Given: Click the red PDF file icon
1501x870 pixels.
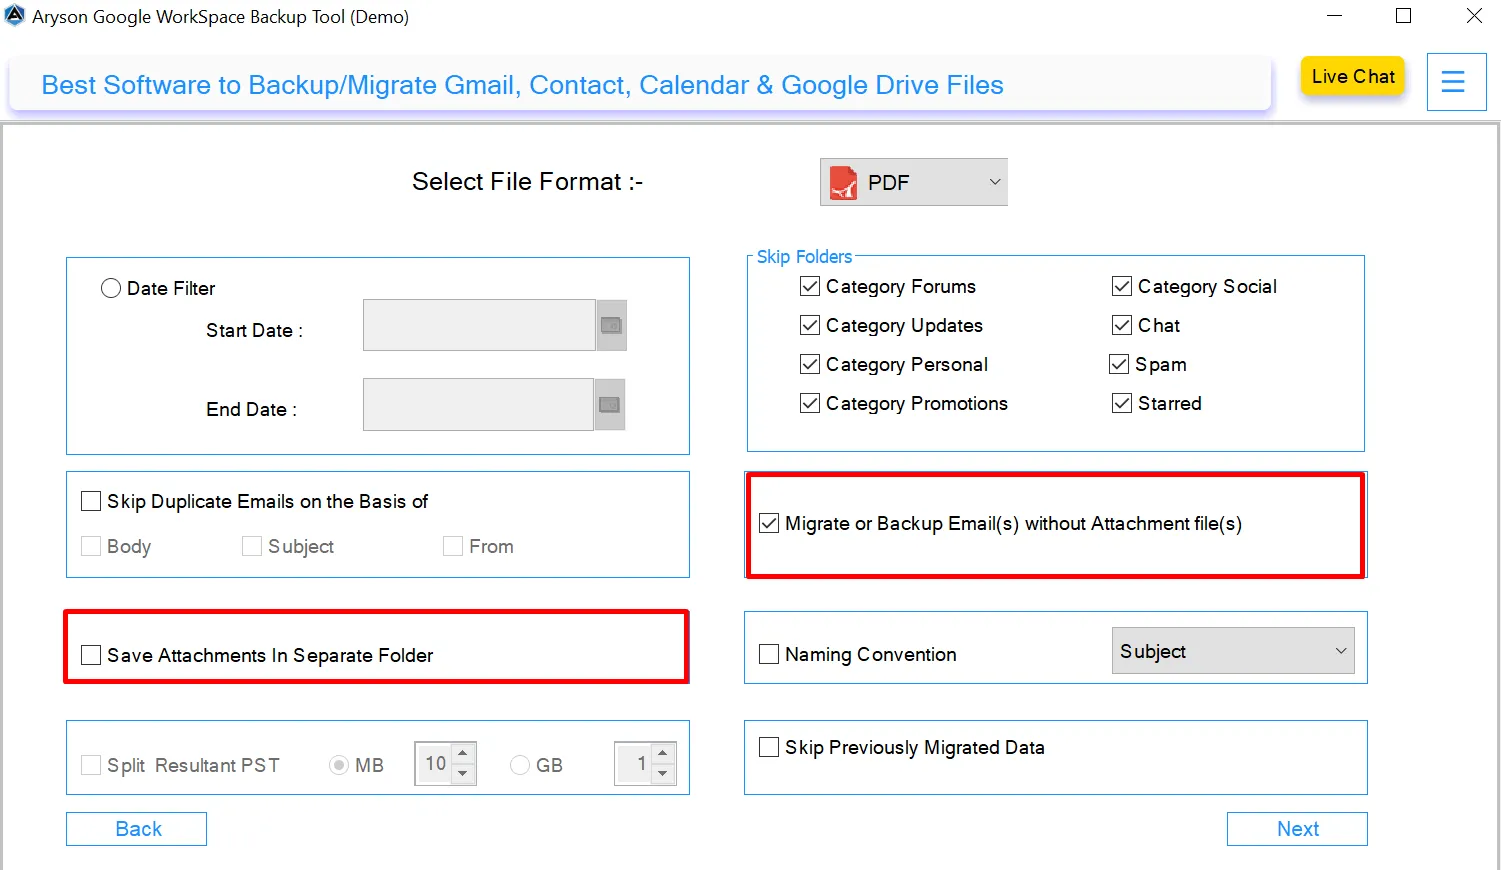Looking at the screenshot, I should coord(842,182).
